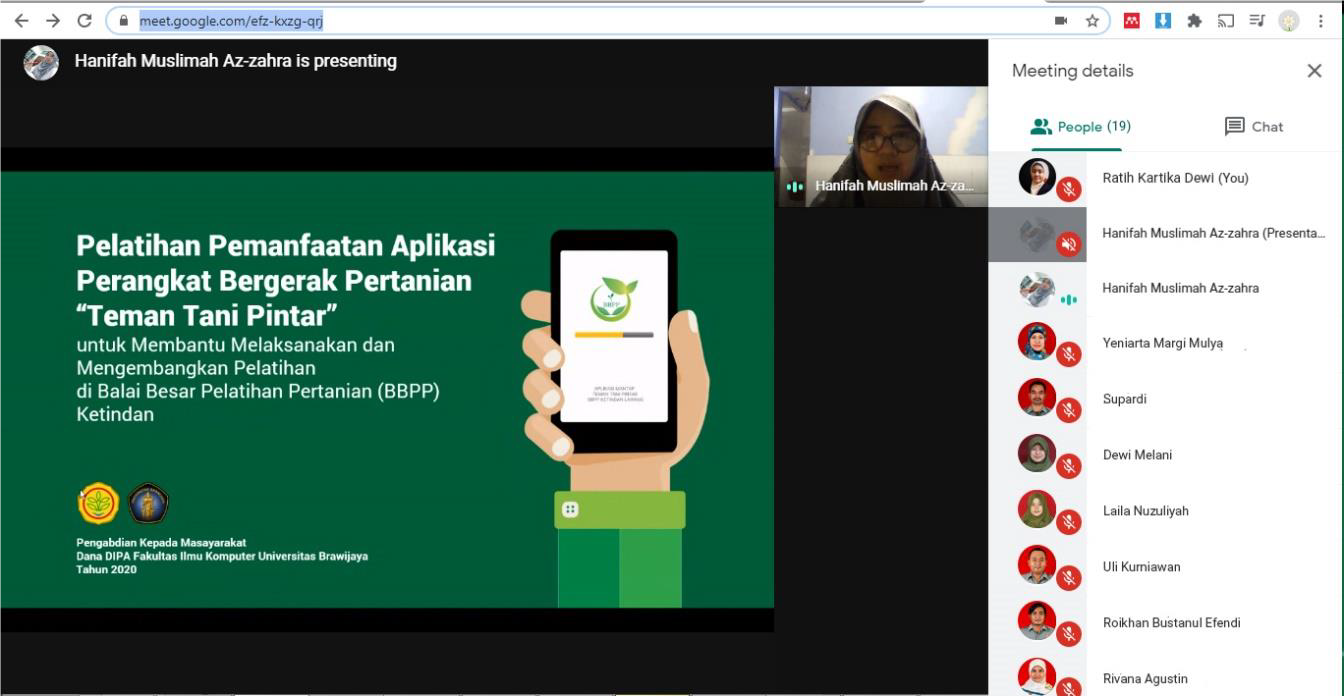This screenshot has width=1344, height=696.
Task: Select participant Dewi Melani
Action: tap(1165, 455)
